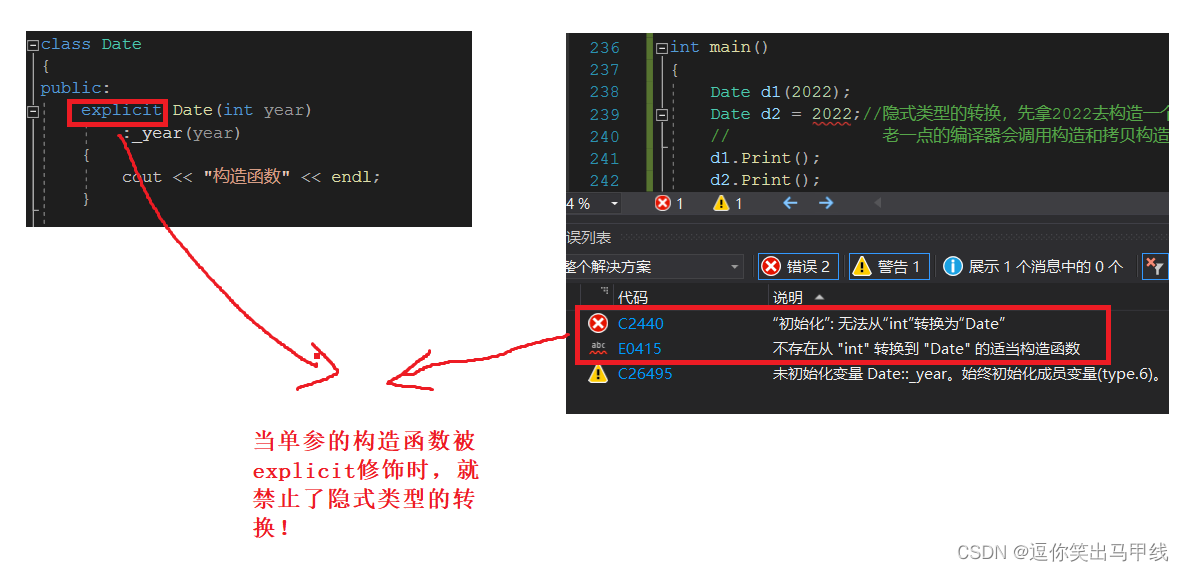Select the C26495 warning row icon
This screenshot has height=571, width=1184.
(598, 373)
